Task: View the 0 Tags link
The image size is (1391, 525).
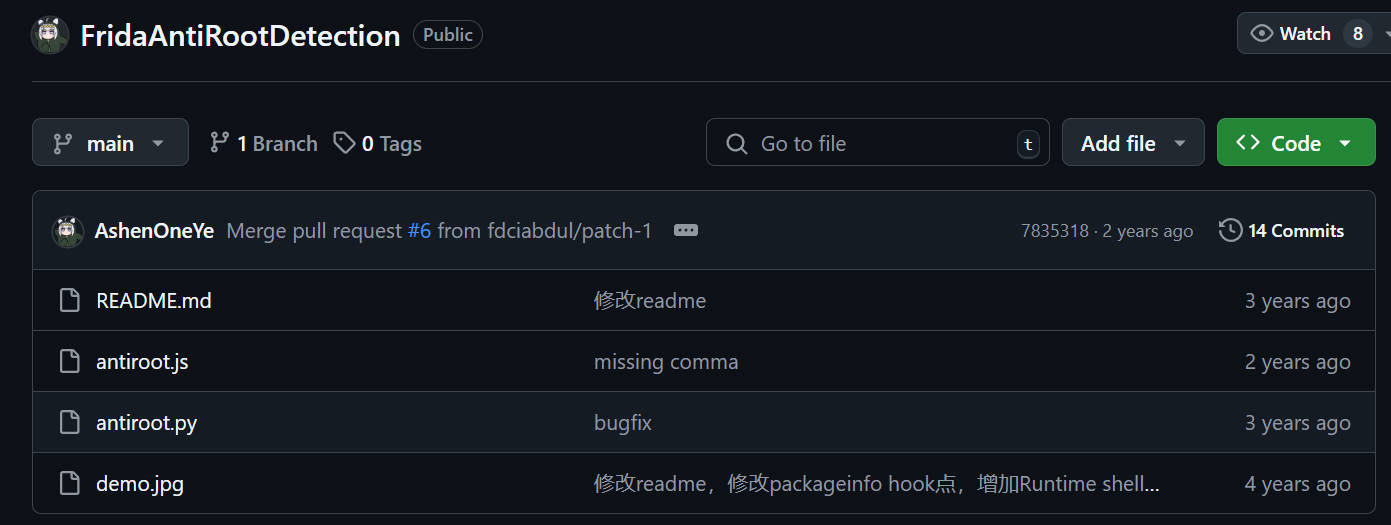Action: coord(378,144)
